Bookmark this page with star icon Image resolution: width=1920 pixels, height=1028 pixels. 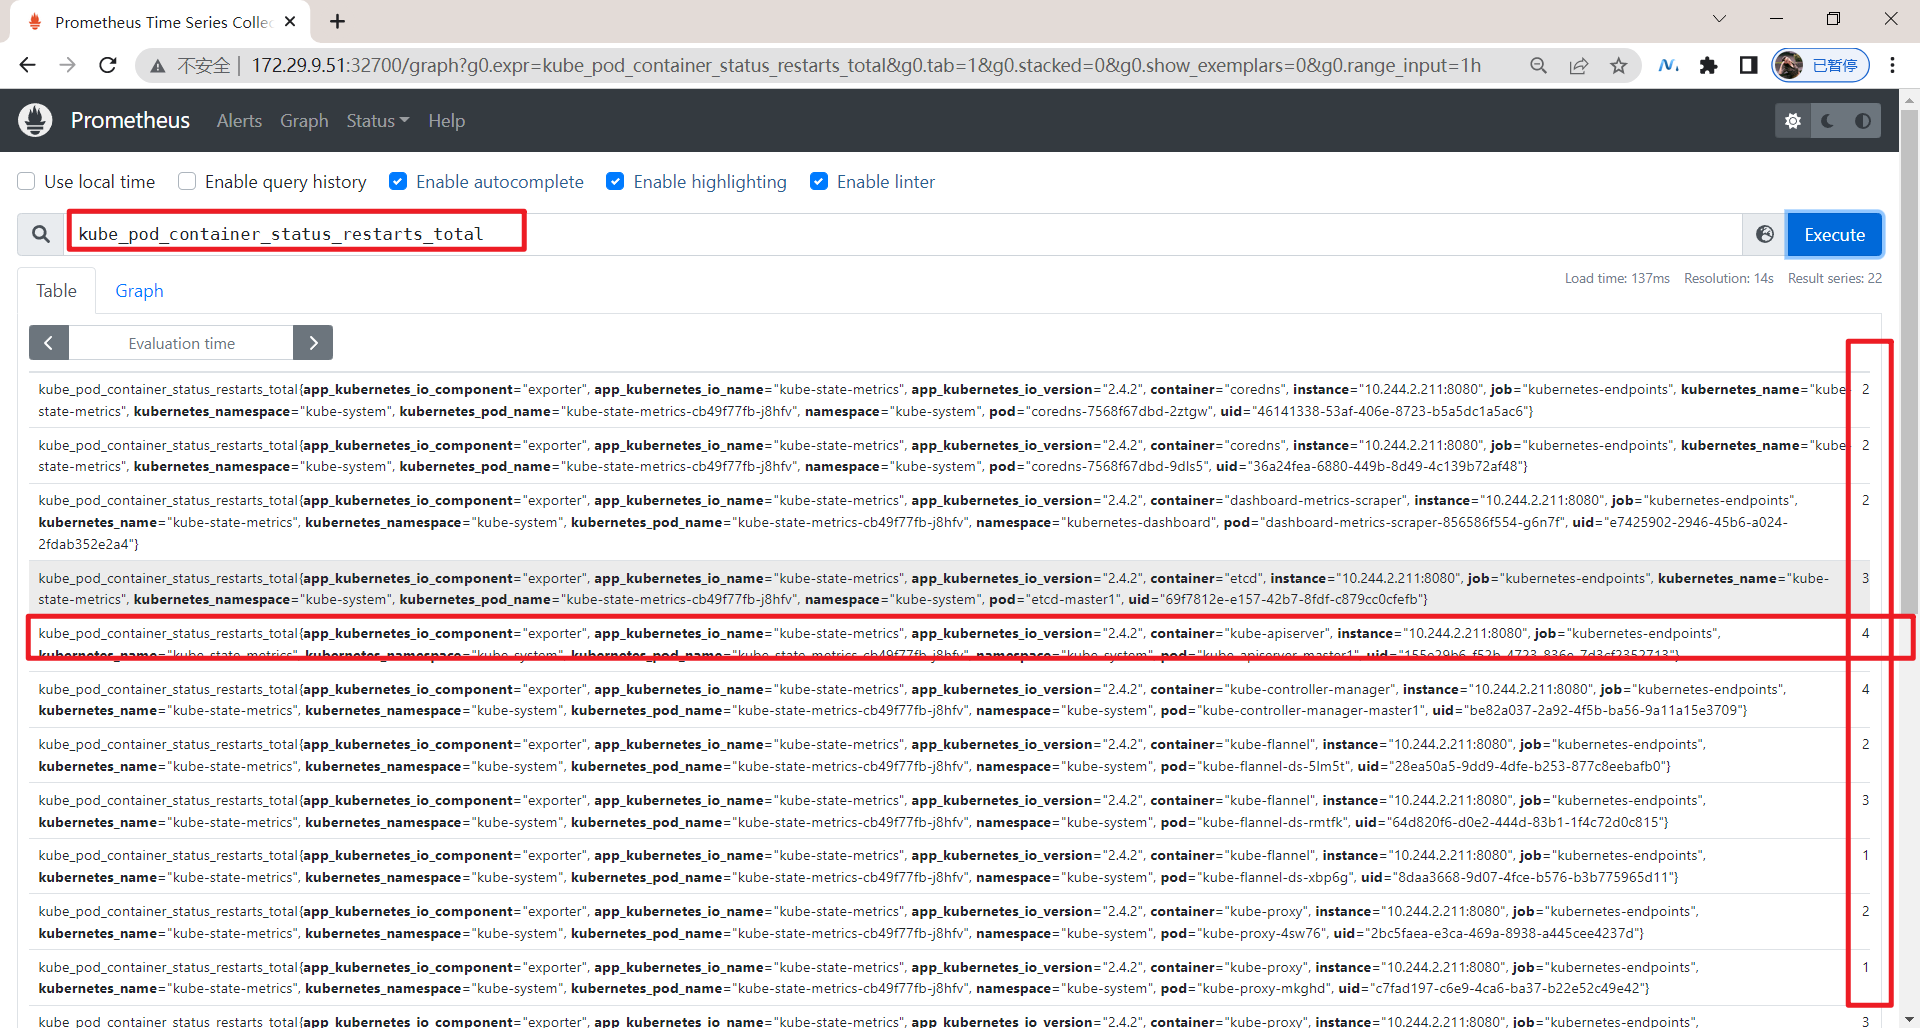click(x=1619, y=66)
